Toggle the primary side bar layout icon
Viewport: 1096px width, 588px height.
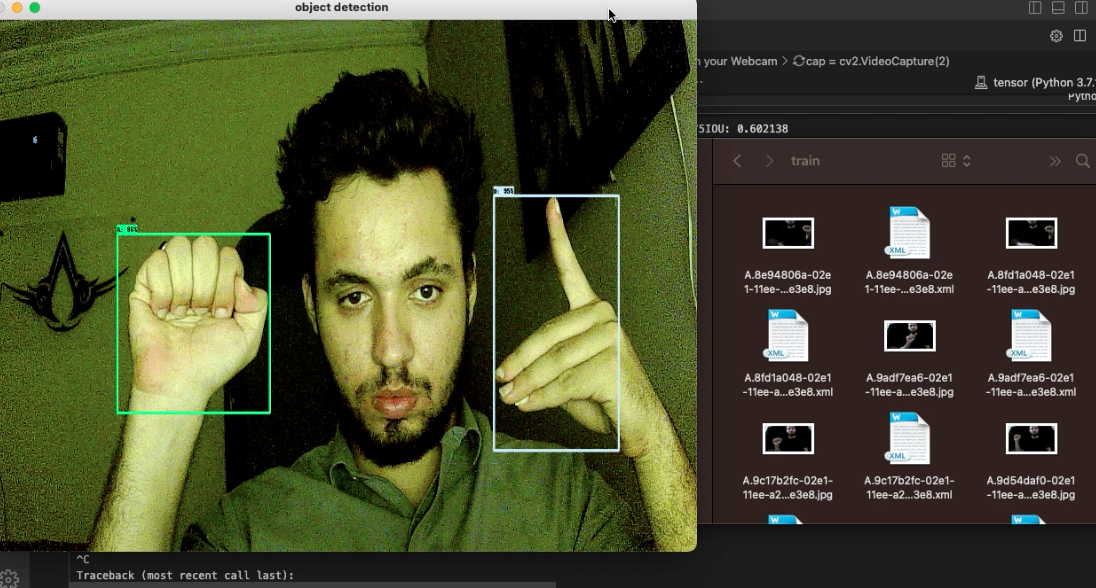coord(1035,8)
